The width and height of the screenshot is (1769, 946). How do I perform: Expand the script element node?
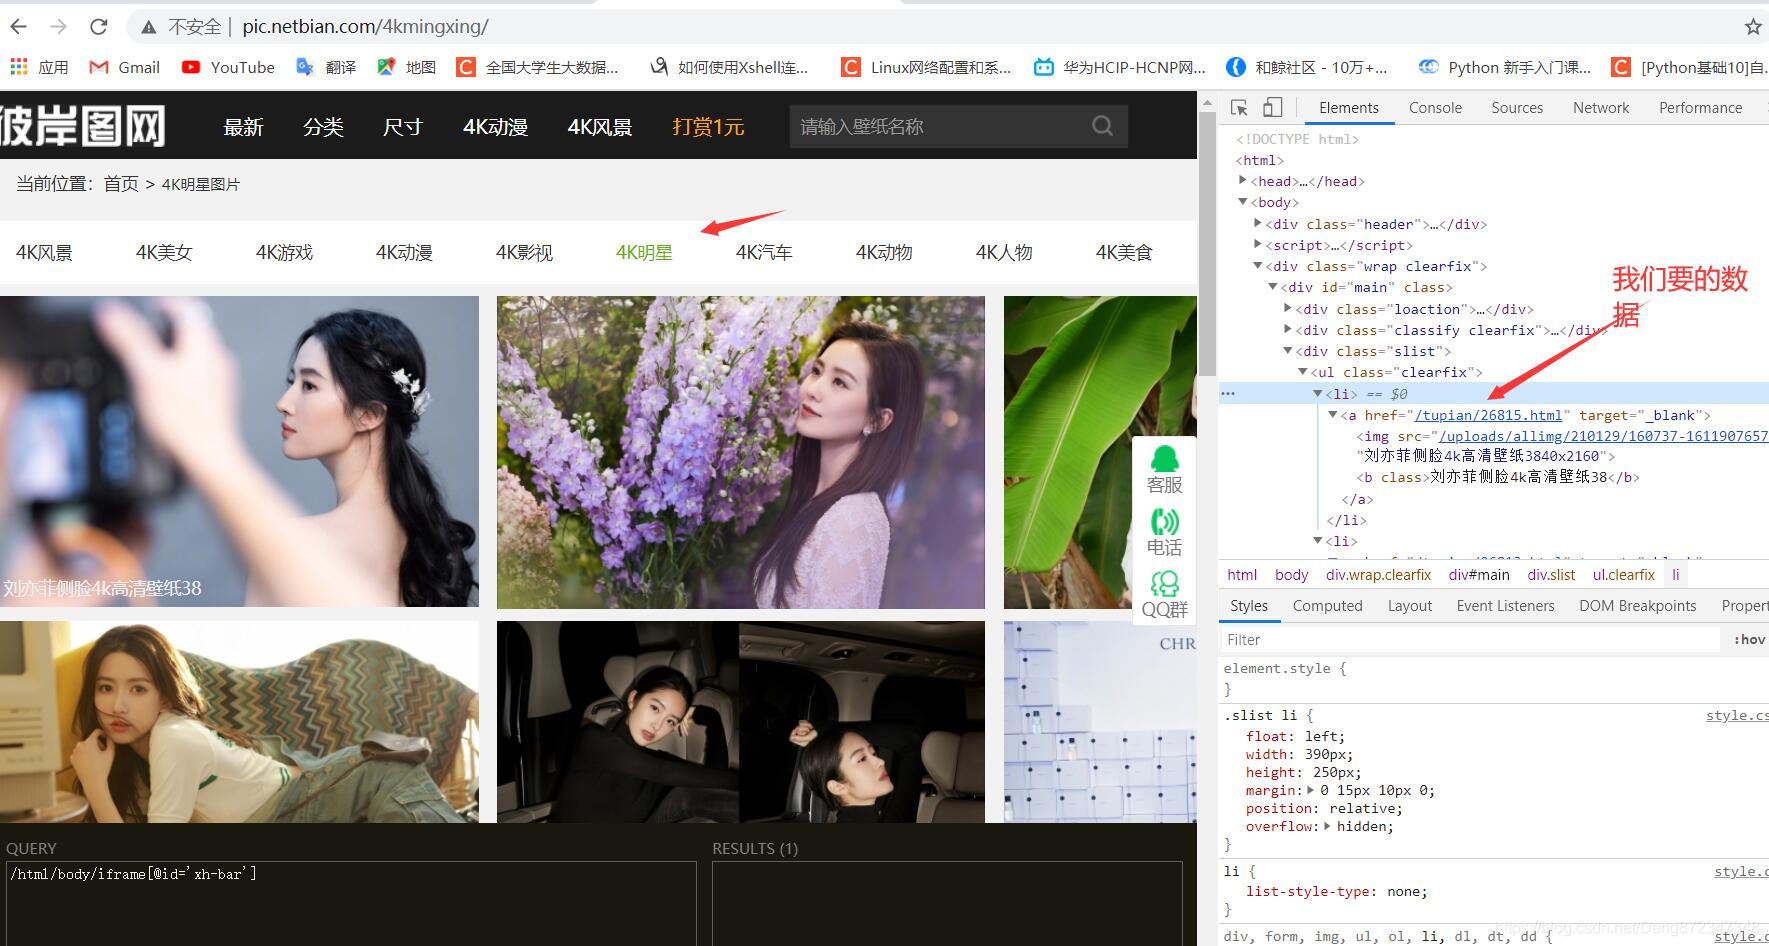(x=1258, y=245)
